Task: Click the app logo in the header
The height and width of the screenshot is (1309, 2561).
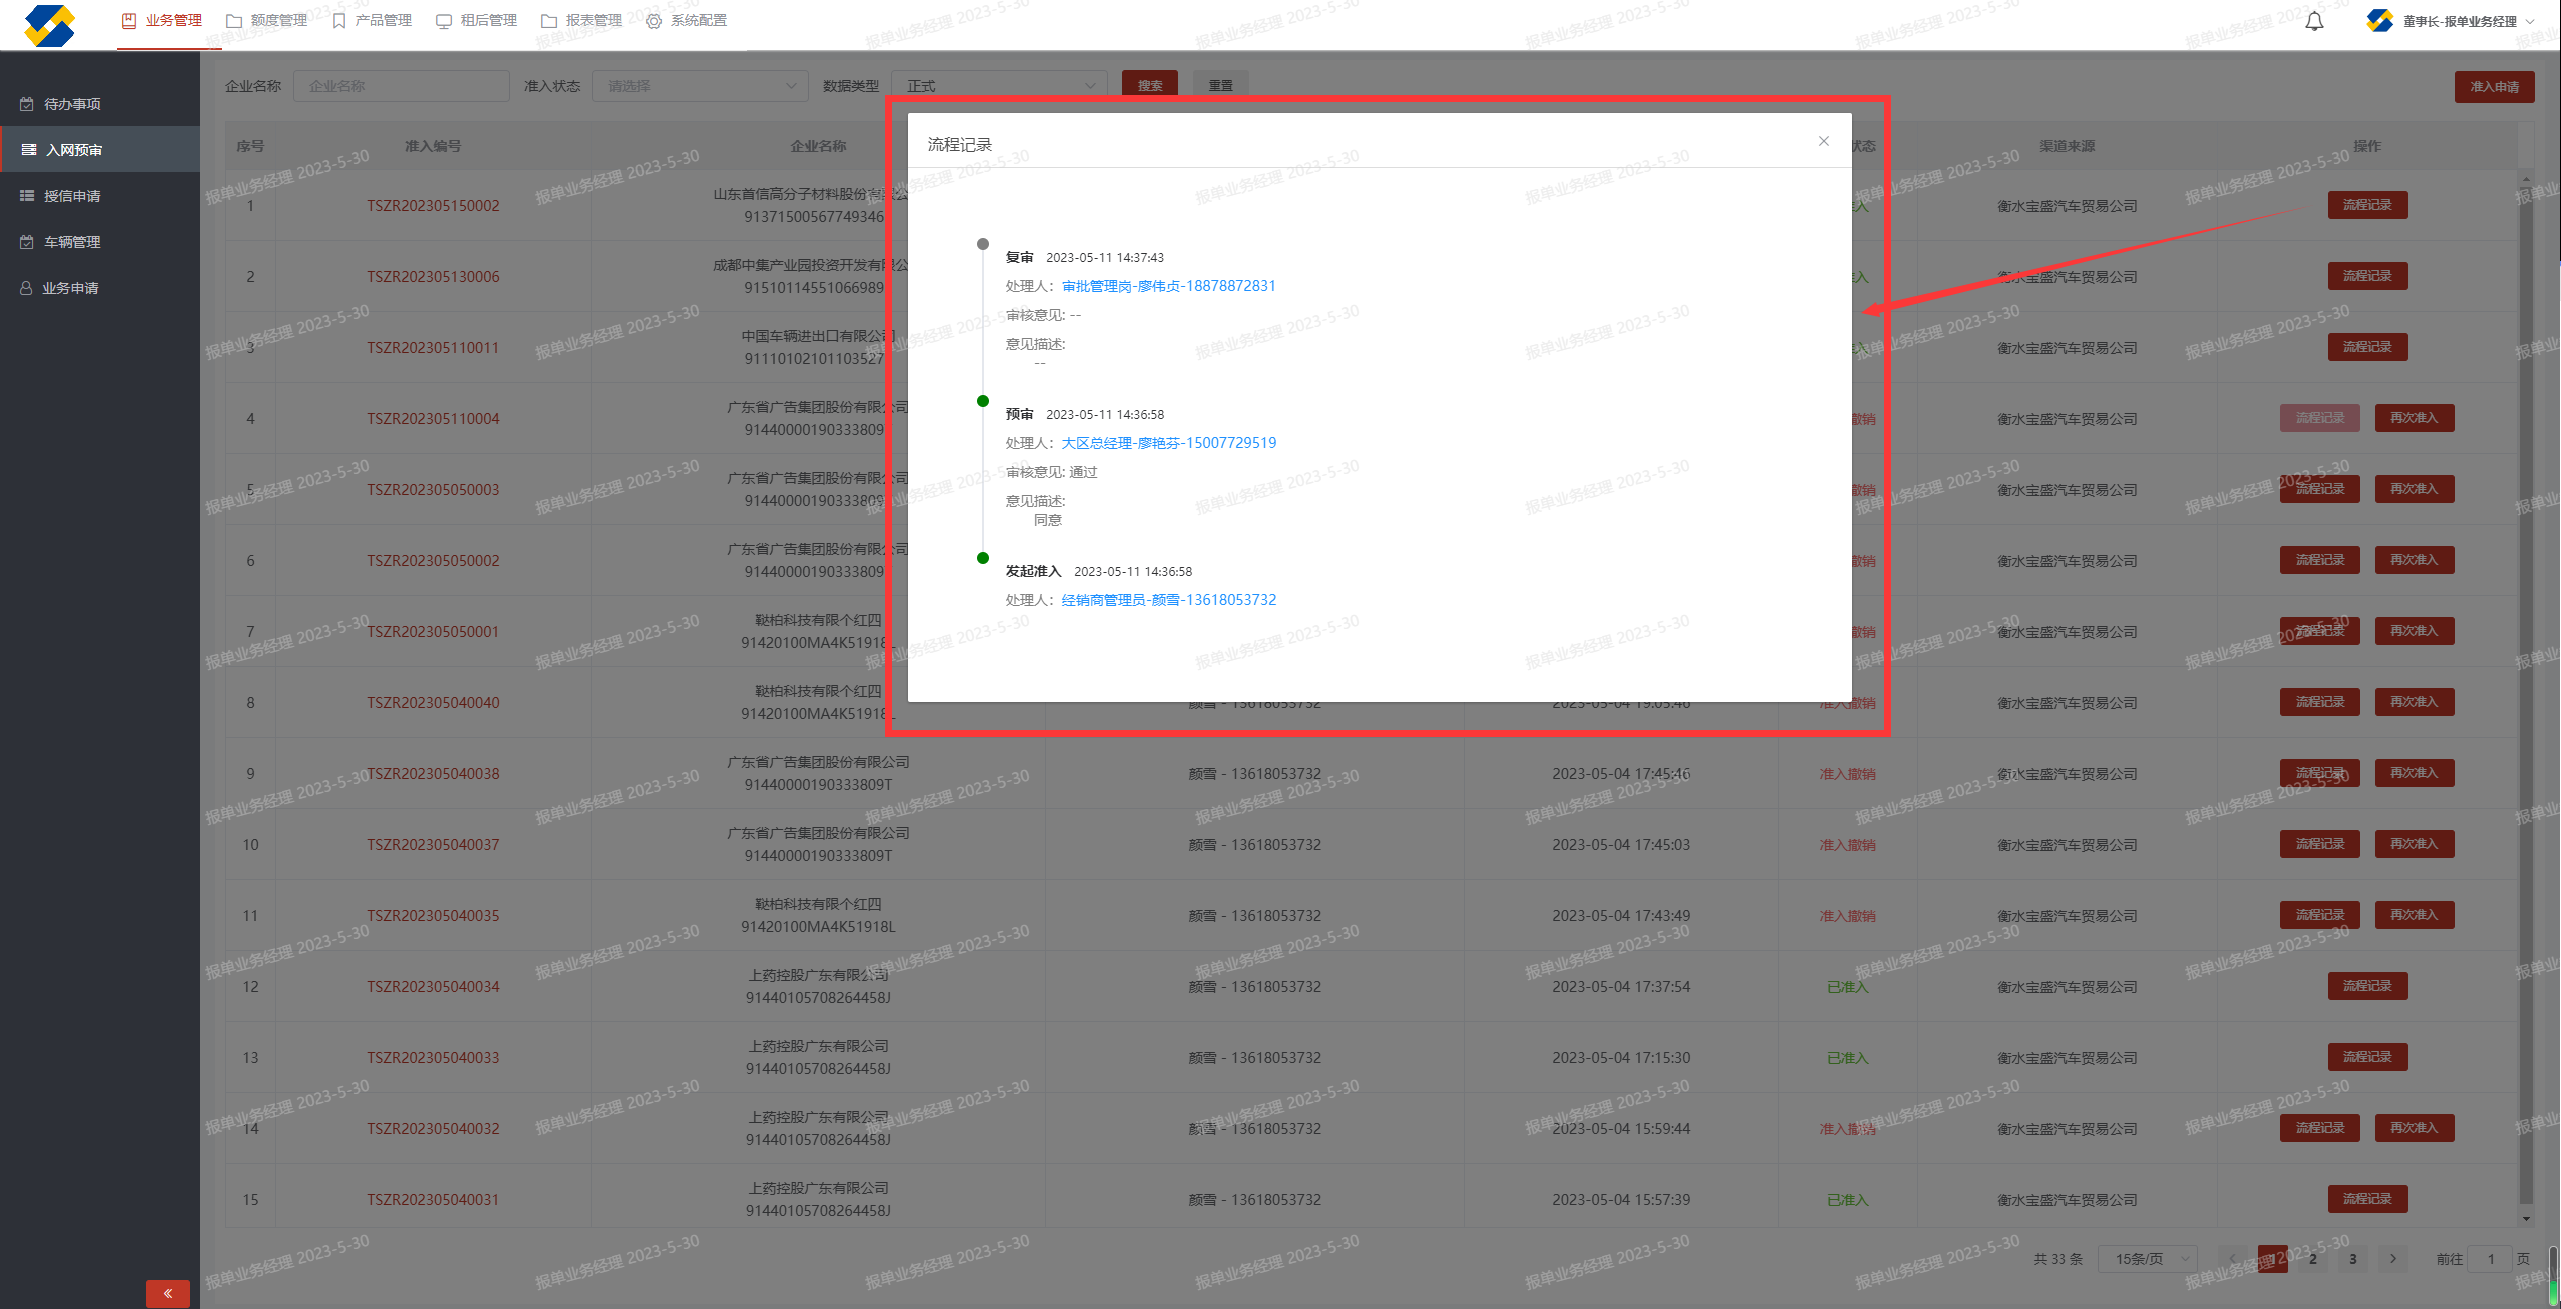Action: 49,25
